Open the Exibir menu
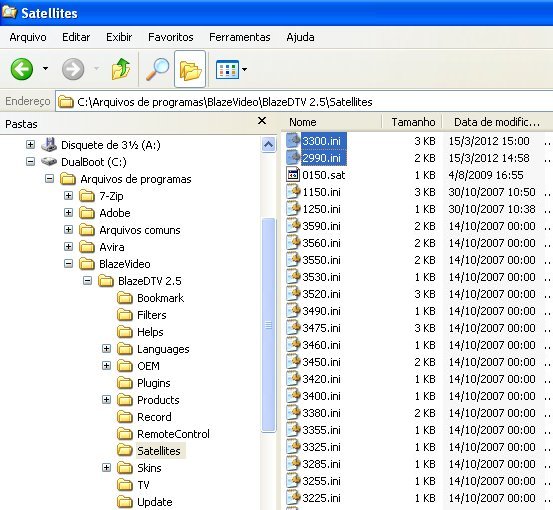Screen dimensions: 553x510 (x=119, y=37)
